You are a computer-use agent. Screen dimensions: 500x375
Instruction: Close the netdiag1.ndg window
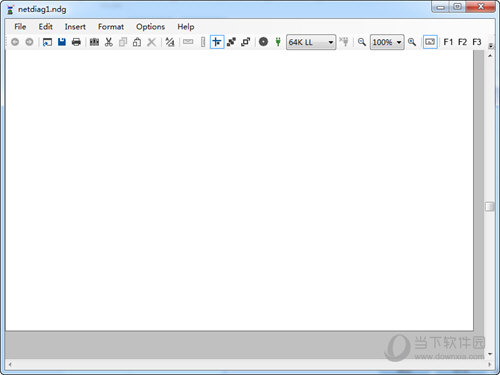point(481,7)
